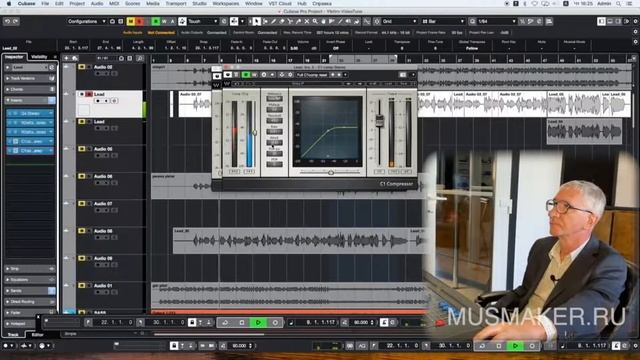
Task: Open the Audio menu
Action: (97, 3)
